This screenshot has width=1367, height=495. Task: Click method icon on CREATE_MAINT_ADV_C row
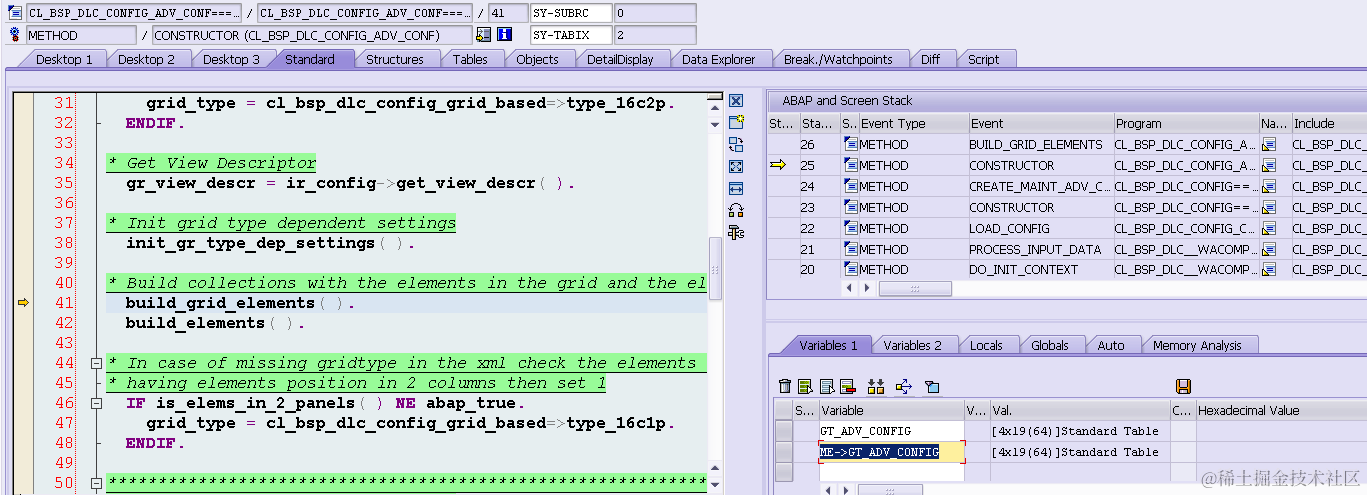coord(850,187)
